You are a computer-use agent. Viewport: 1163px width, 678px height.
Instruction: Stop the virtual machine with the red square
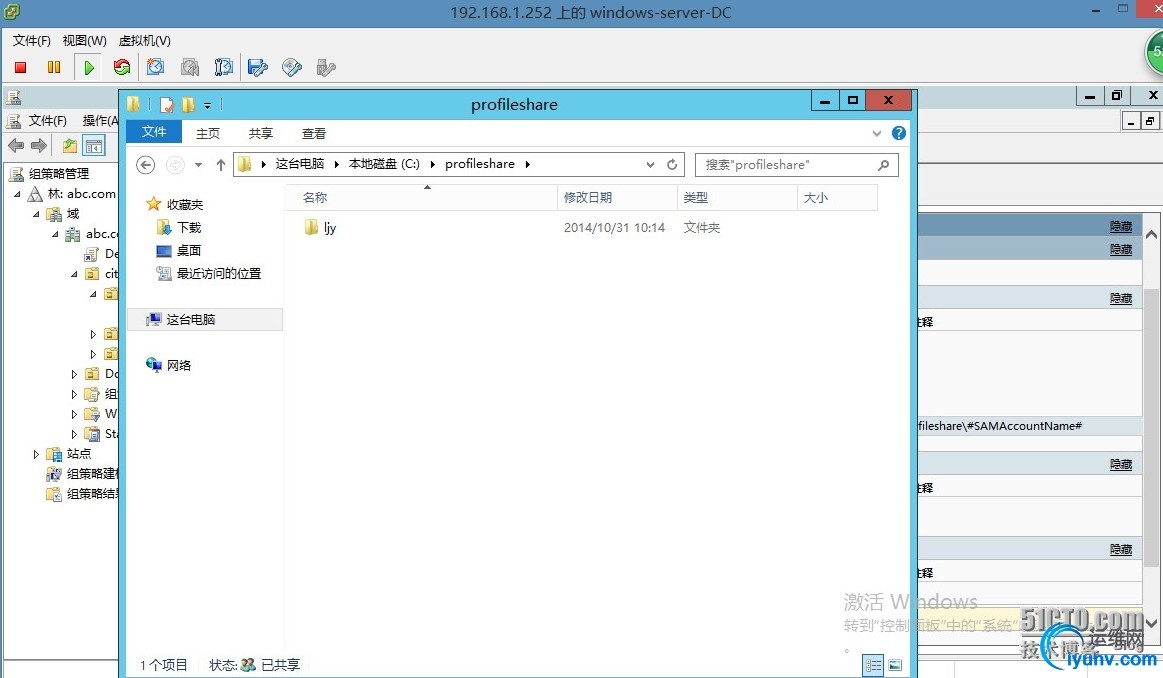pos(21,68)
